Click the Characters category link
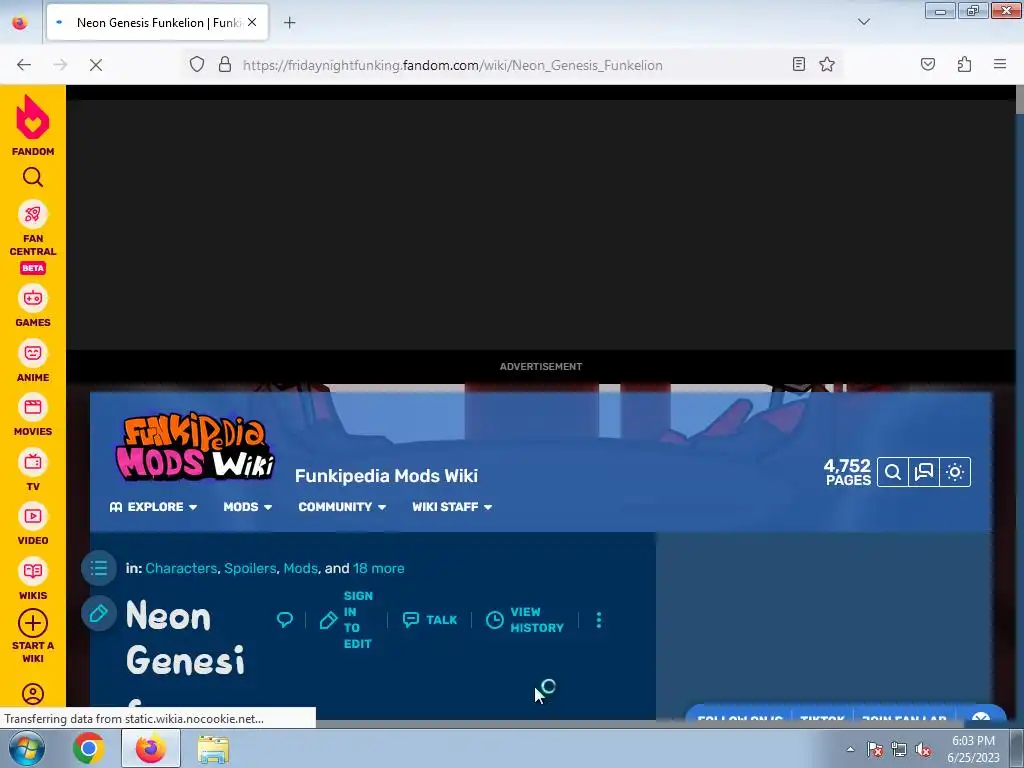 tap(181, 568)
